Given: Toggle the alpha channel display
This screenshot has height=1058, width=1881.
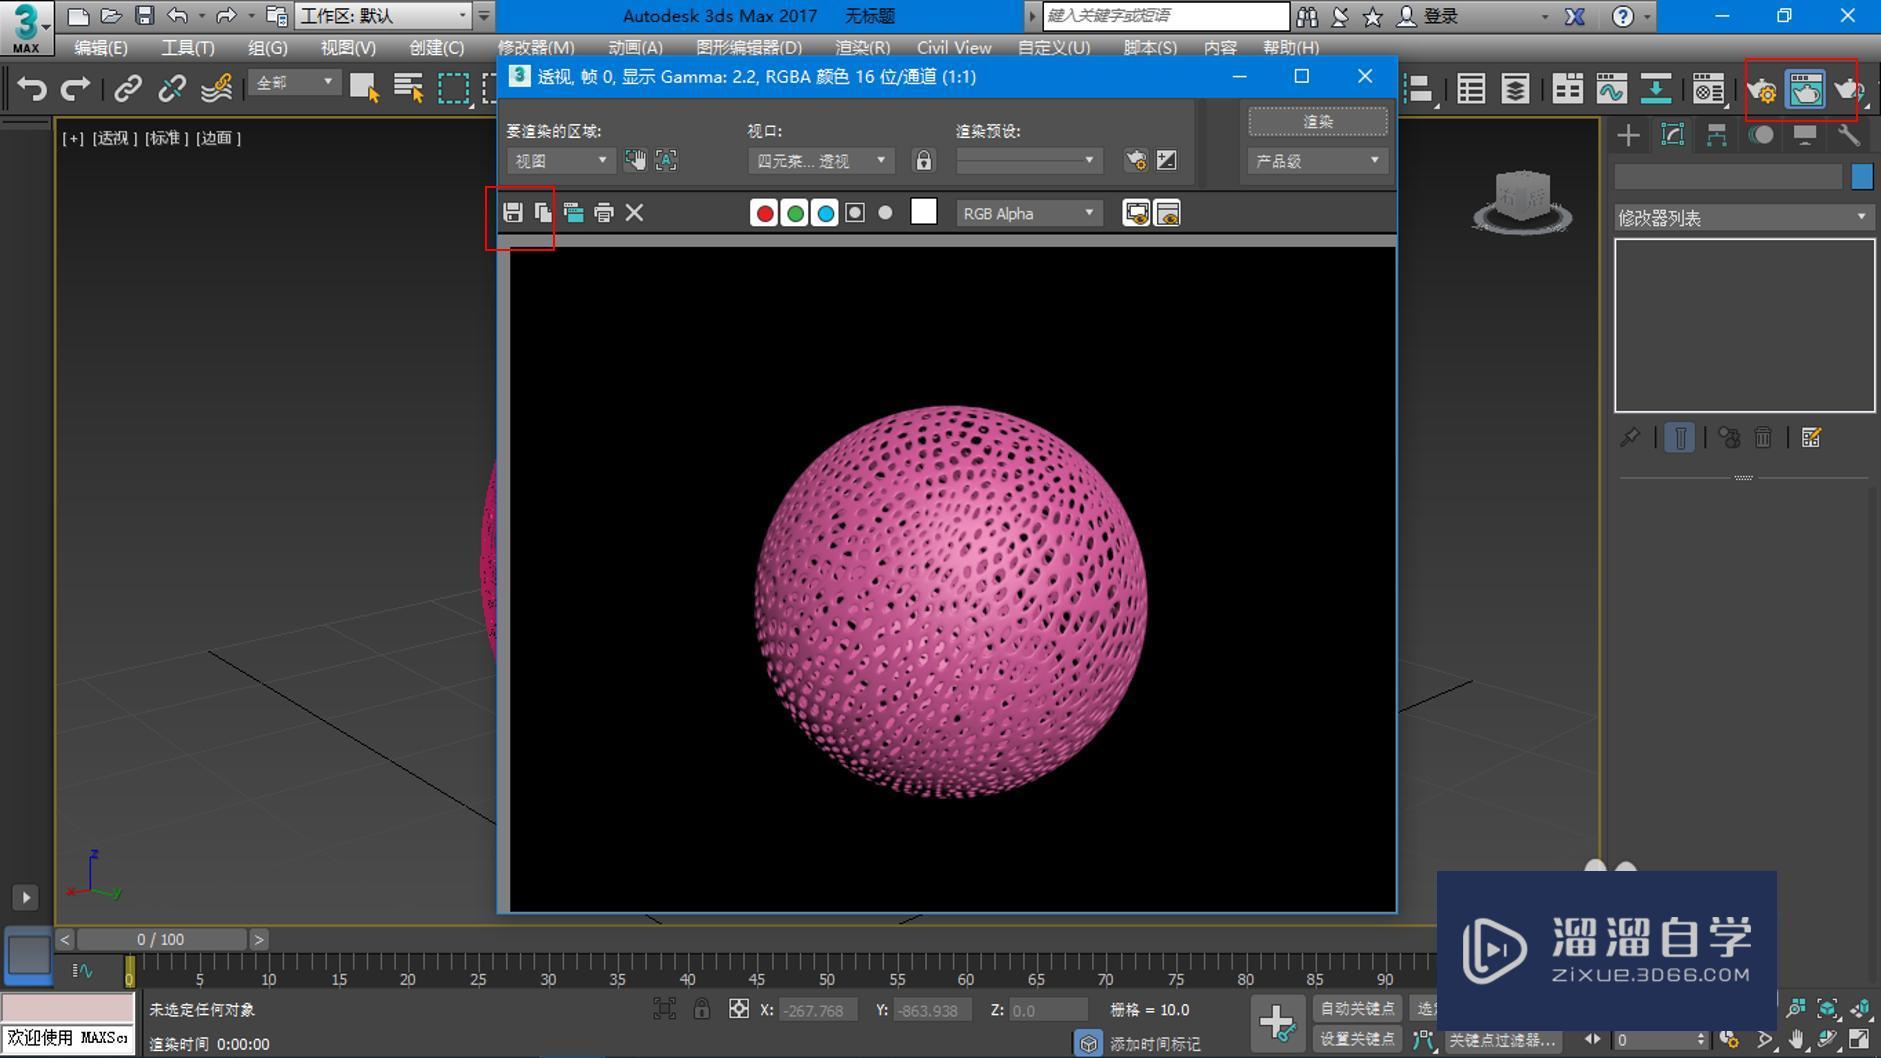Looking at the screenshot, I should click(855, 213).
